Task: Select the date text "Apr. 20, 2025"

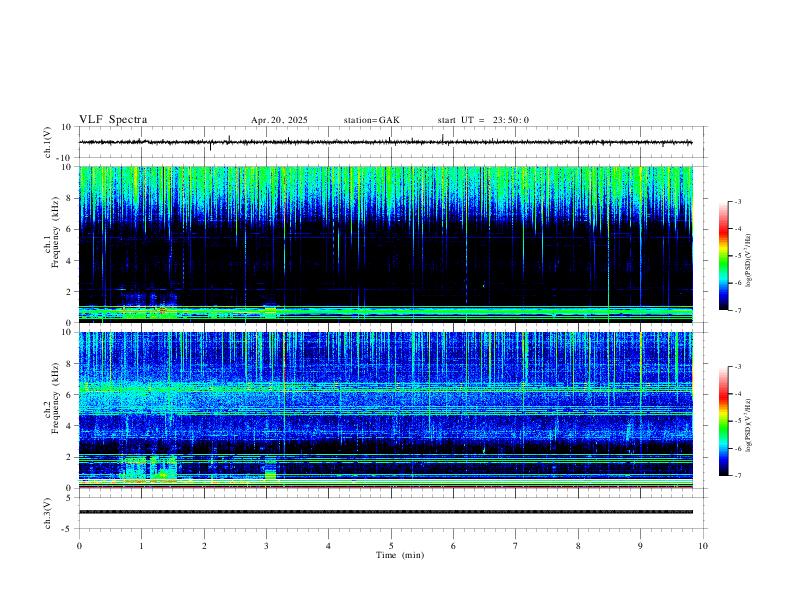Action: [279, 120]
